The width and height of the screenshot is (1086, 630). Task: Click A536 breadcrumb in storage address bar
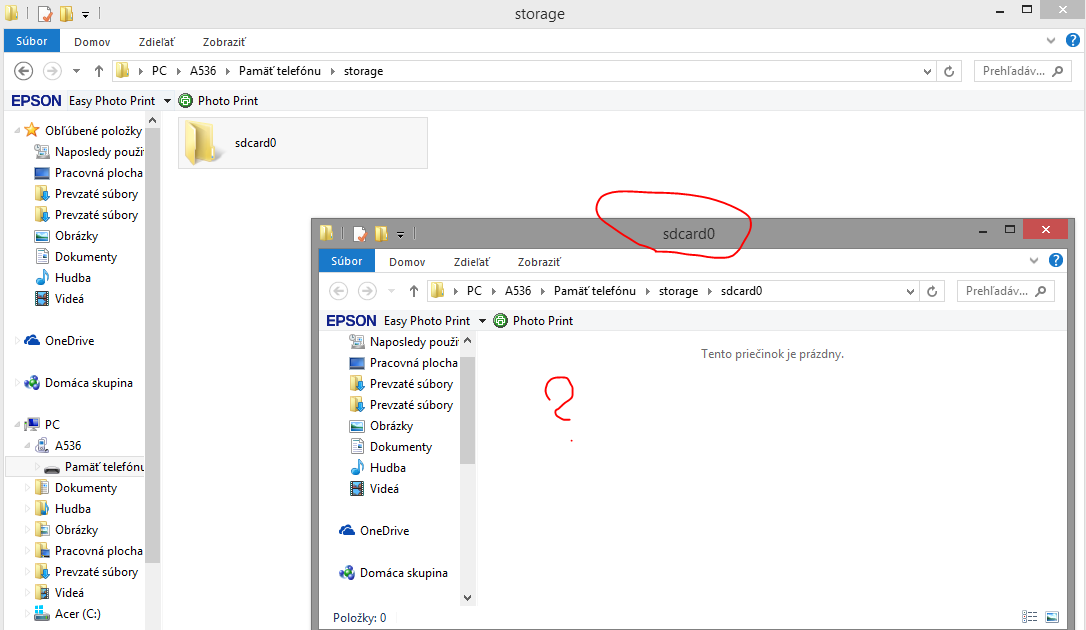(x=203, y=71)
